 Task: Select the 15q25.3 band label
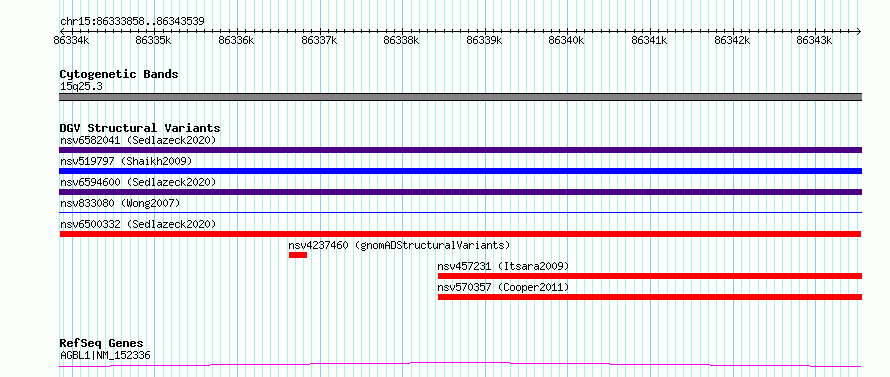coord(81,87)
